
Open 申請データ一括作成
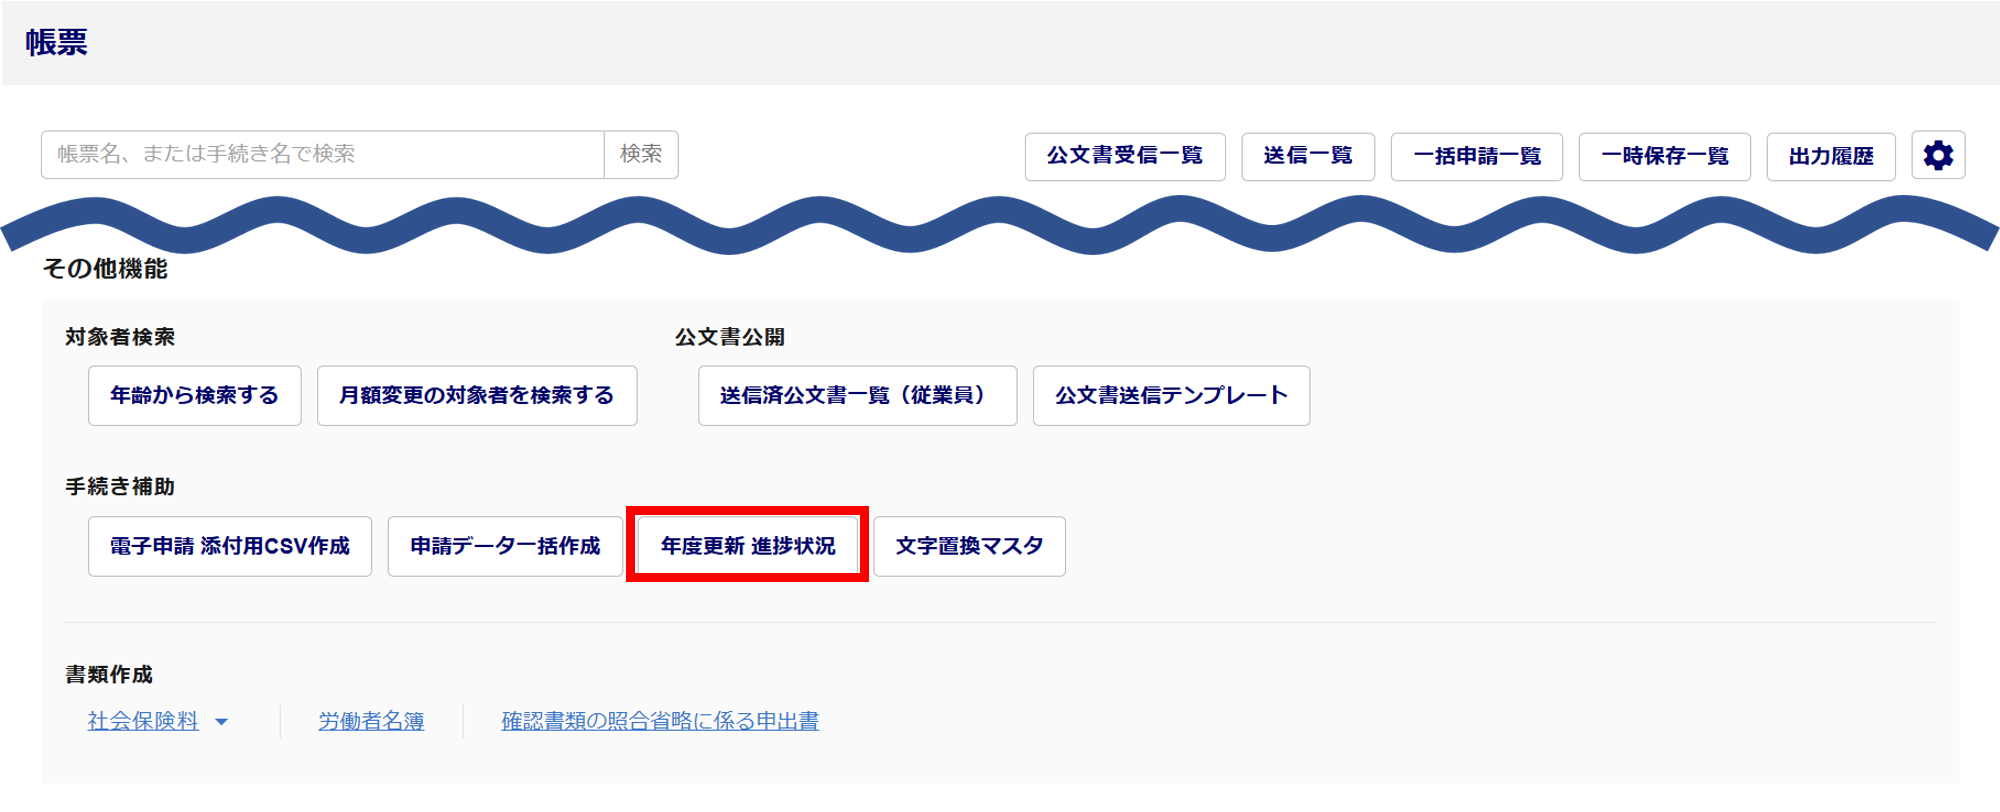click(505, 546)
